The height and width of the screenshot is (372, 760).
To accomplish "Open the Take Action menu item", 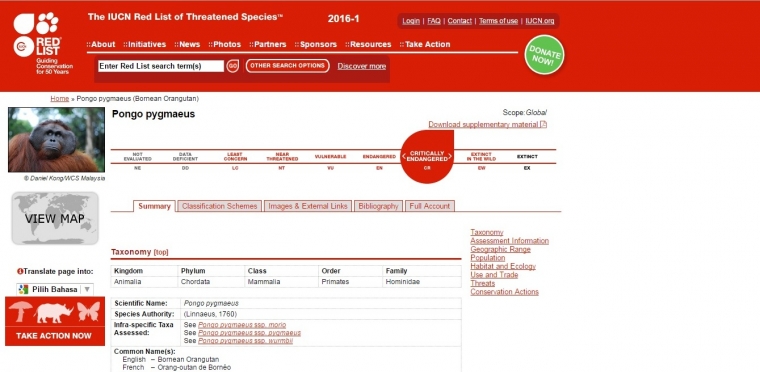I will pos(425,44).
